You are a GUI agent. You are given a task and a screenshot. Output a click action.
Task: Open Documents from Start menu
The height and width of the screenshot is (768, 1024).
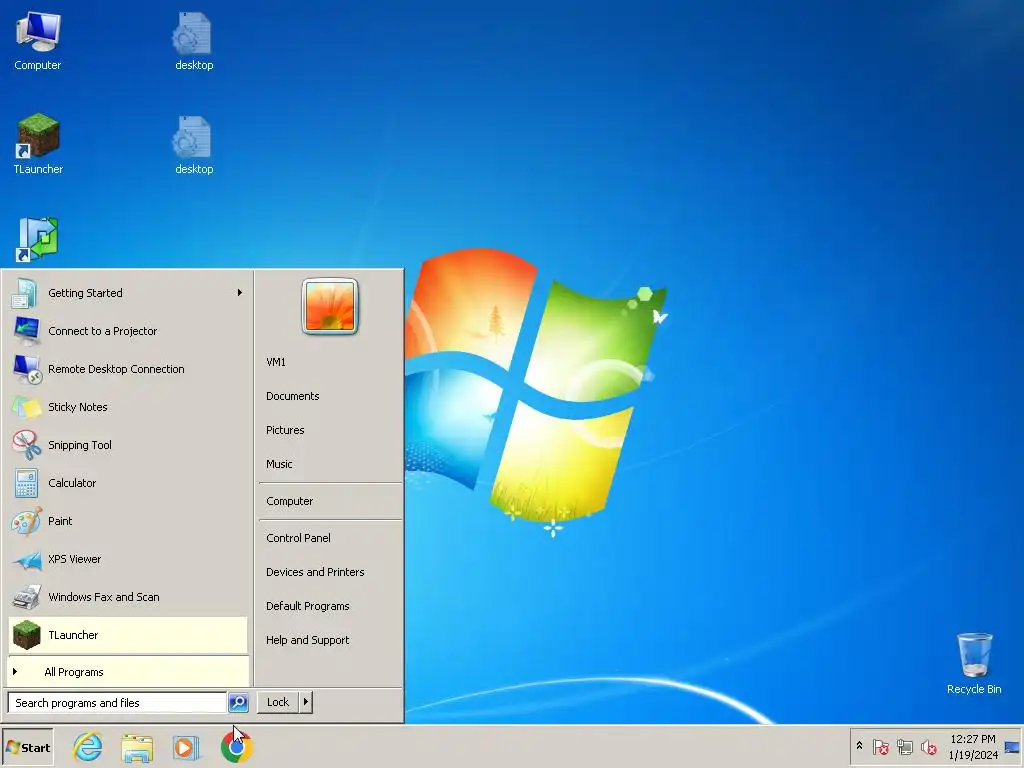[x=293, y=396]
